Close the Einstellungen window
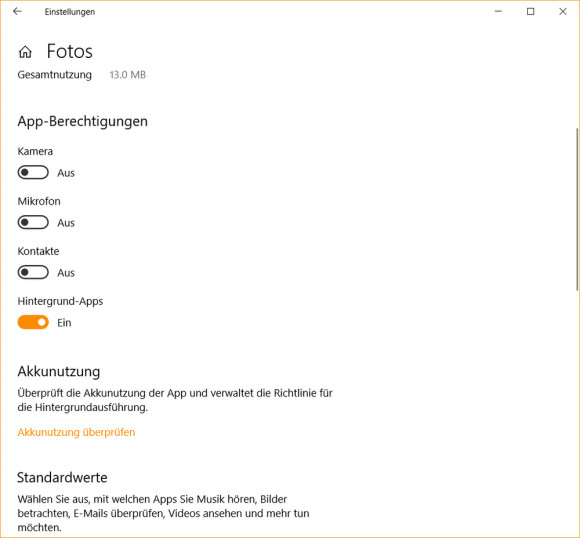This screenshot has width=580, height=538. click(x=563, y=11)
